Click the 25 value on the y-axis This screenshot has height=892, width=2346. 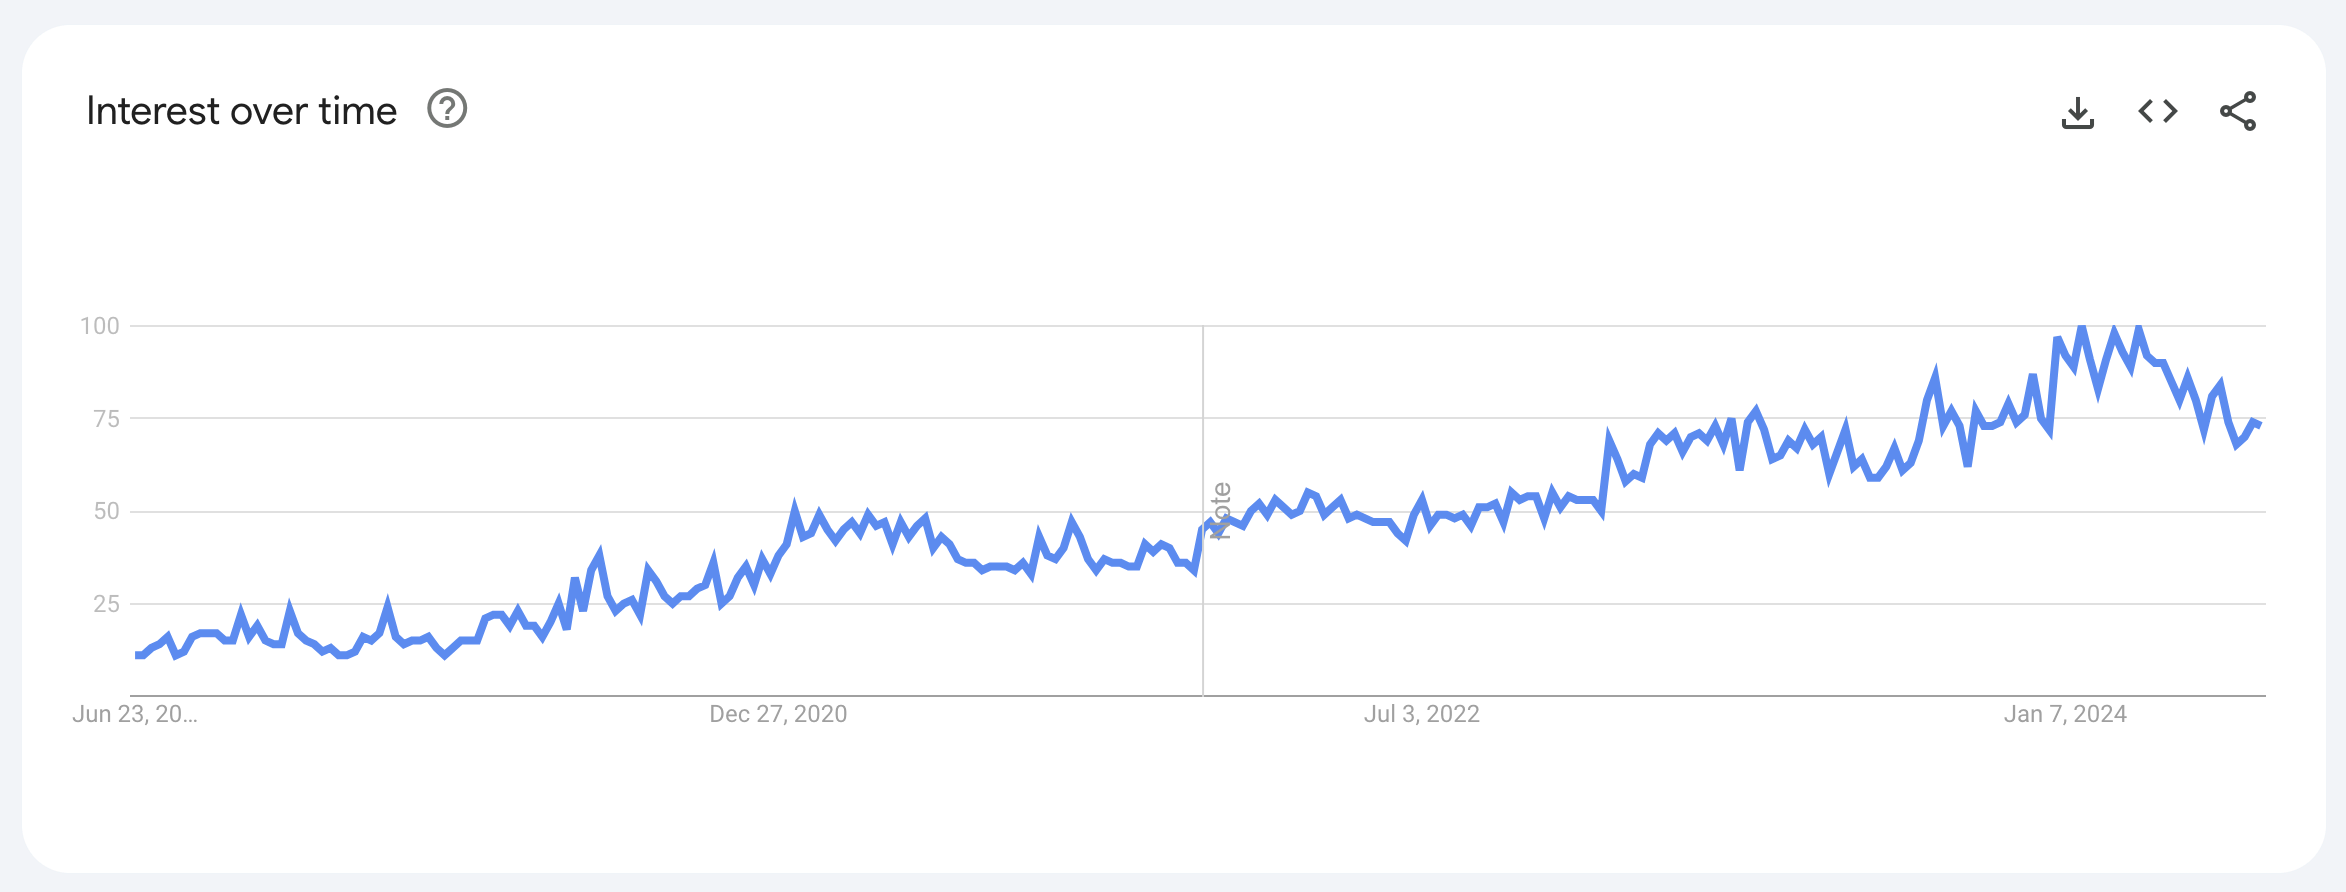tap(106, 604)
